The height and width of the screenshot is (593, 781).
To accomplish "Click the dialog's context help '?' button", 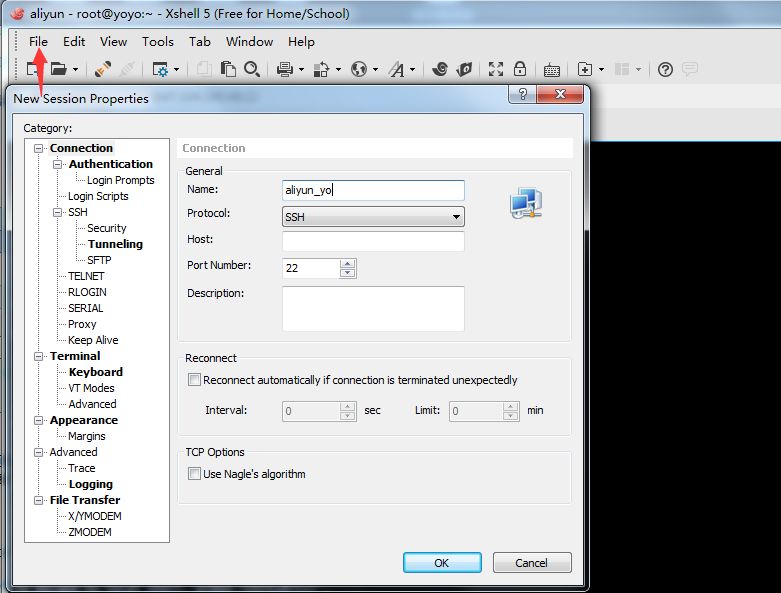I will click(x=522, y=94).
